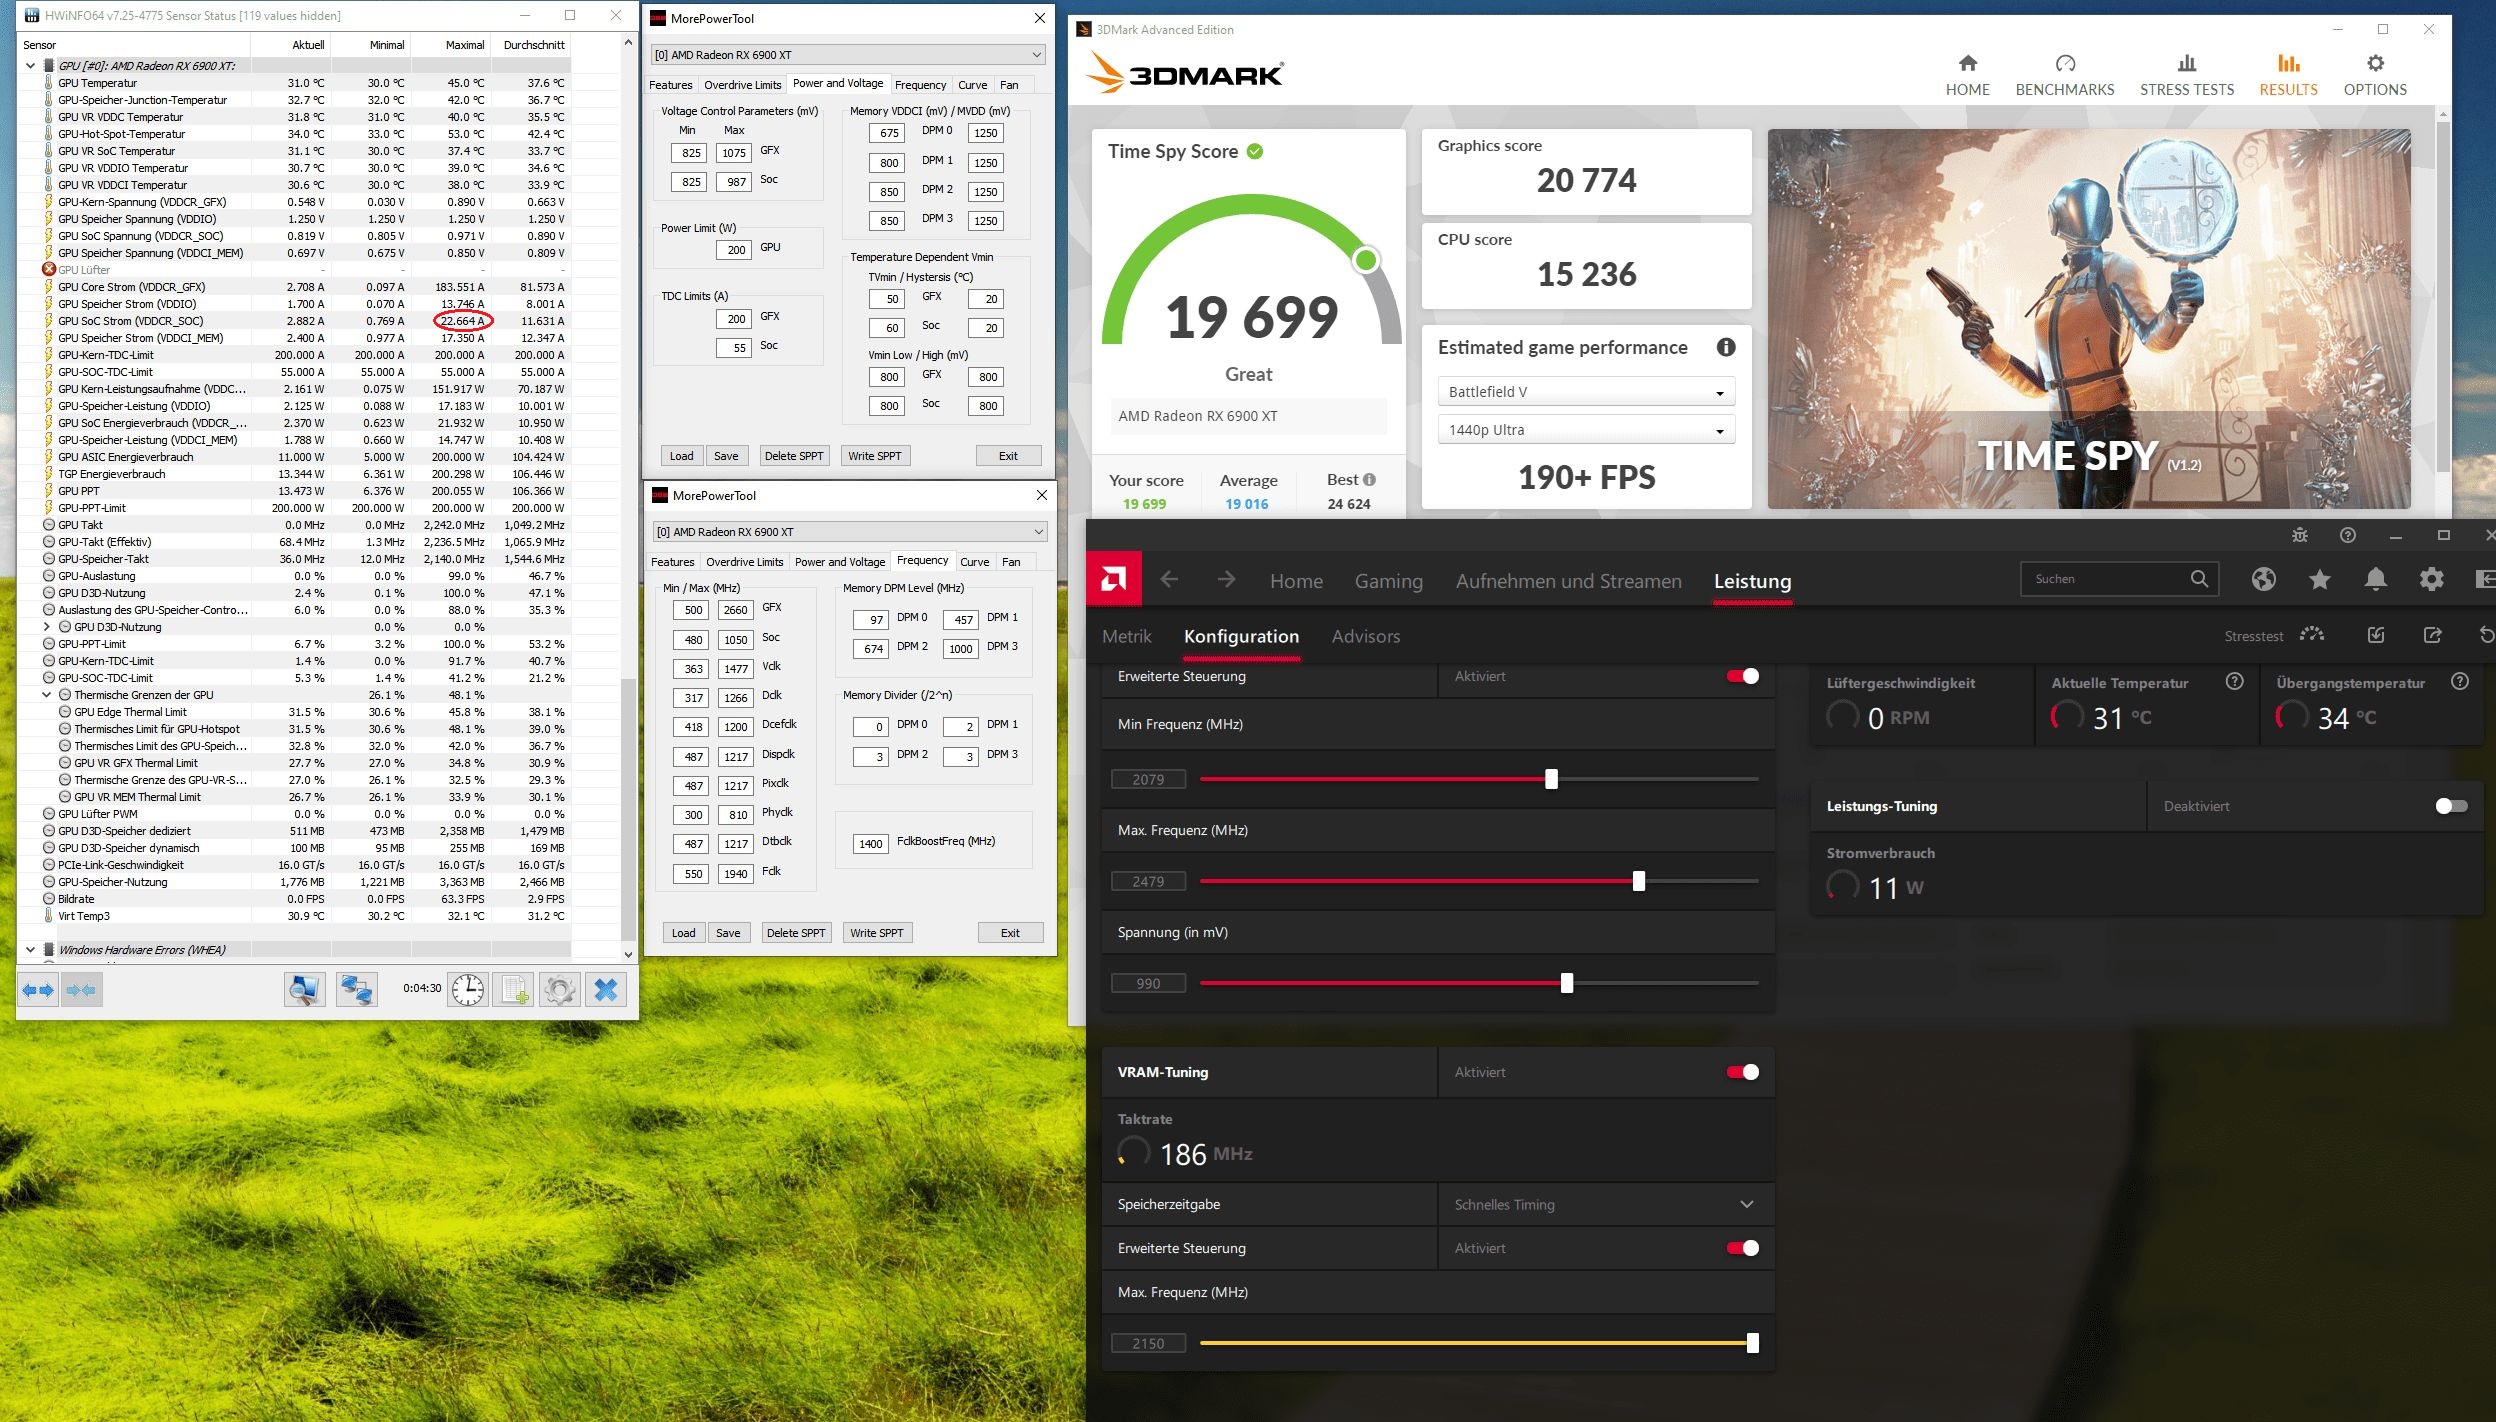The width and height of the screenshot is (2496, 1422).
Task: Toggle GPU Erweiterte Steuerung switch above Min Frequenz
Action: click(x=1742, y=677)
